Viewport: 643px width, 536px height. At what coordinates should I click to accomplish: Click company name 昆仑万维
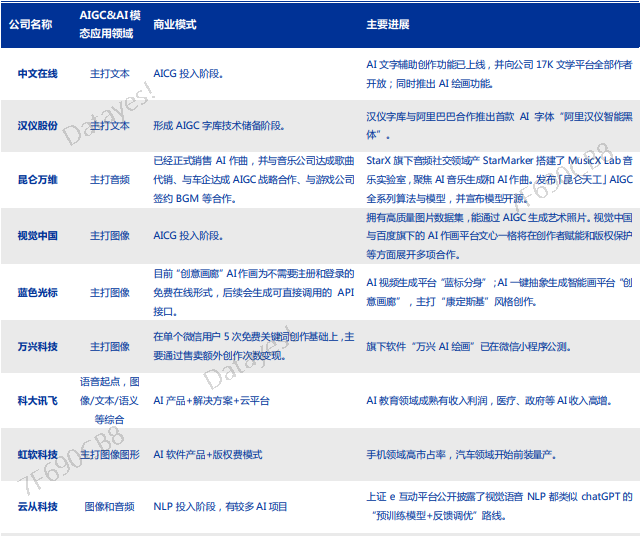click(x=37, y=180)
